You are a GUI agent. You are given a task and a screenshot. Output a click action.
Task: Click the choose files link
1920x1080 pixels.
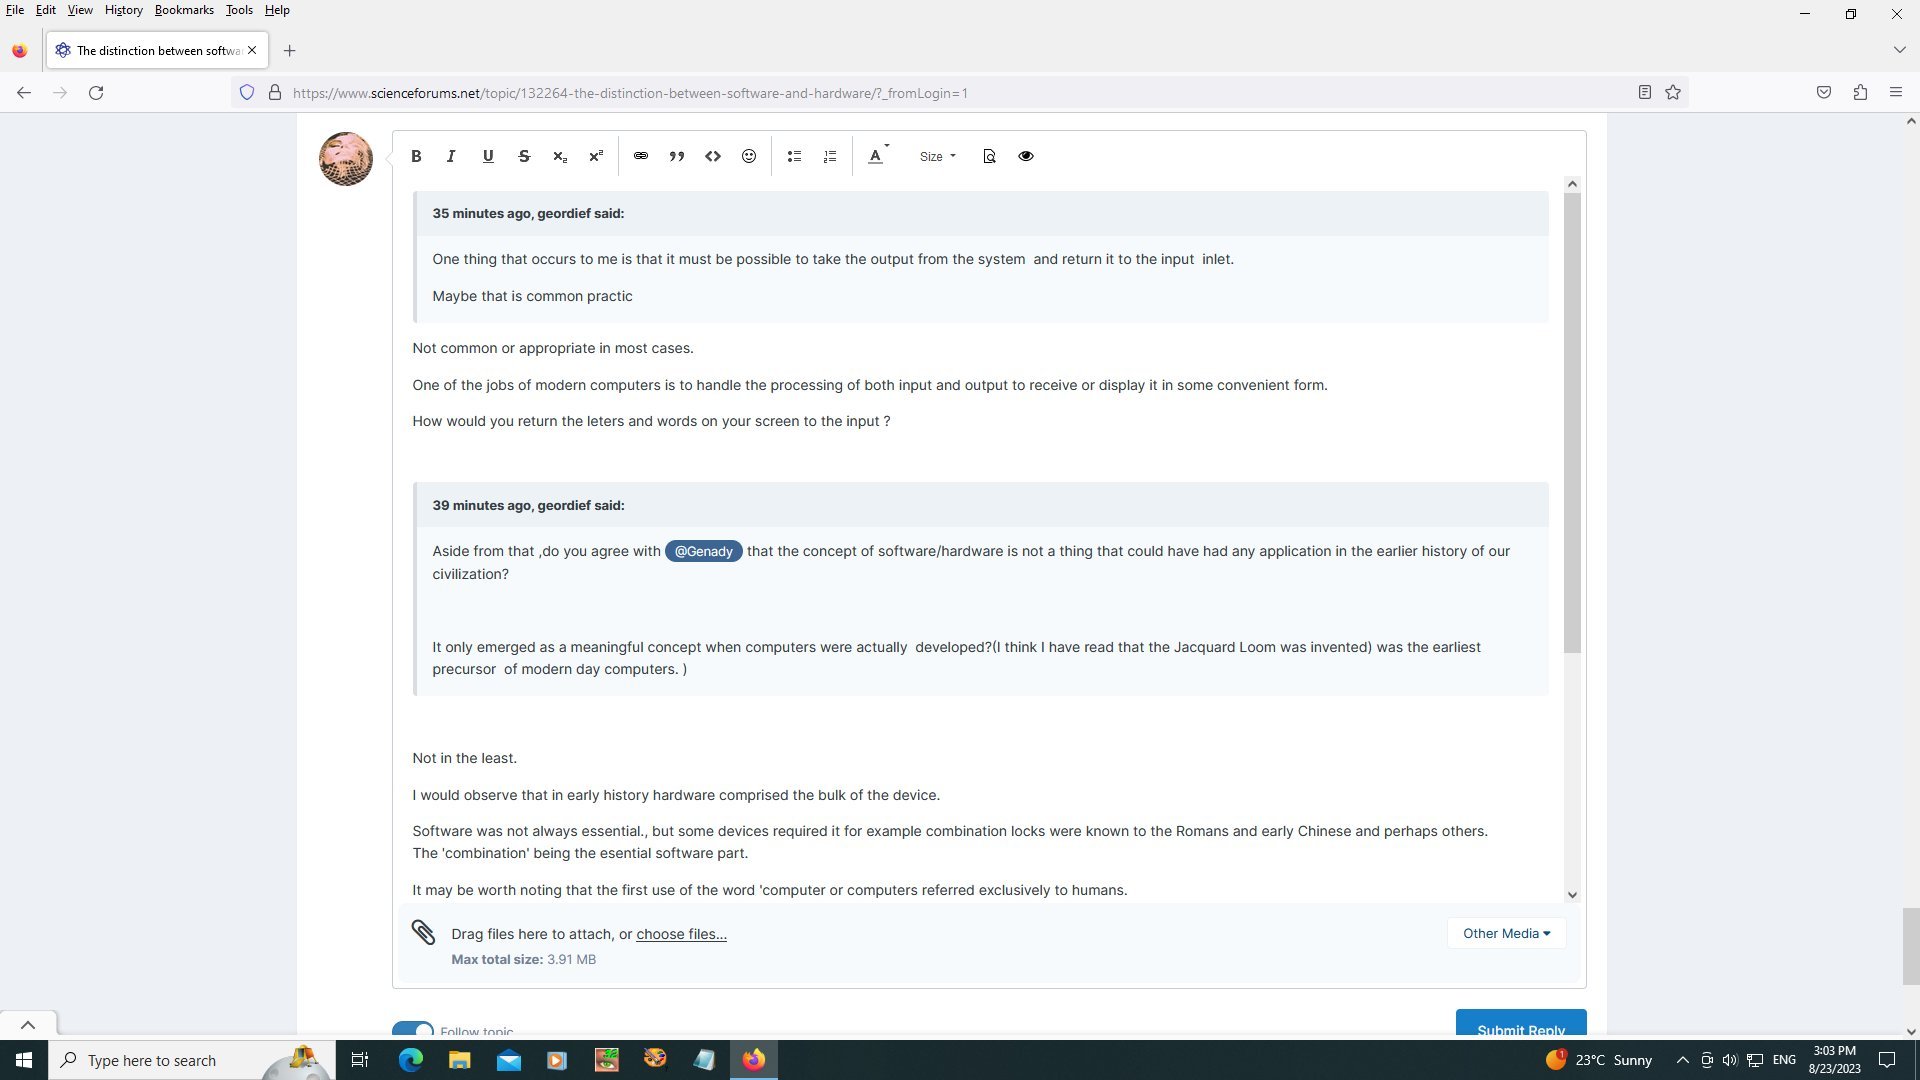pos(681,934)
